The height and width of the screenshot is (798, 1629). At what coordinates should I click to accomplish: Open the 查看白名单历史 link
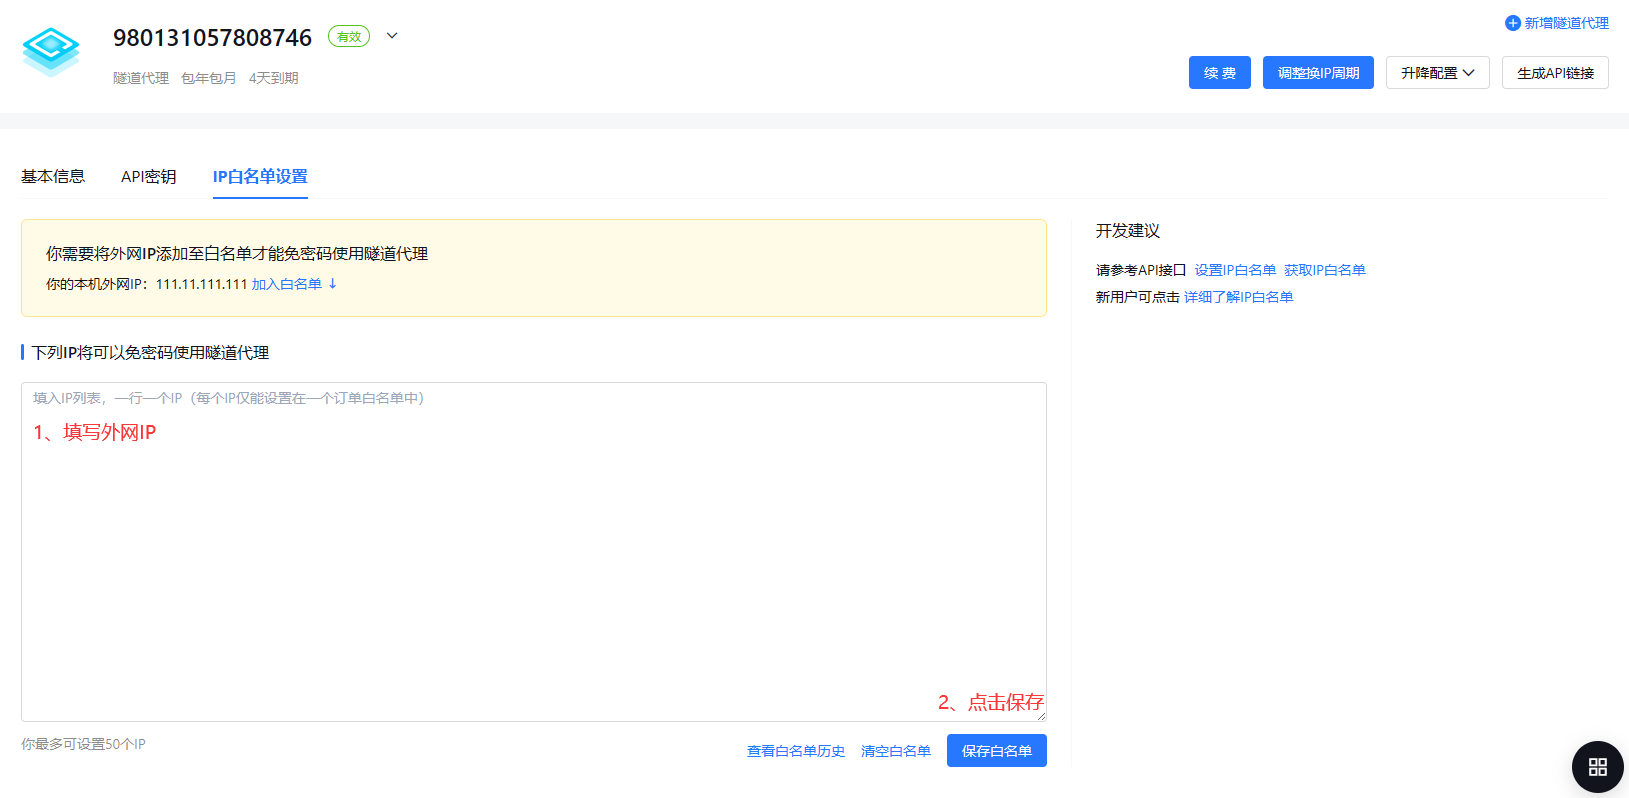click(x=795, y=751)
